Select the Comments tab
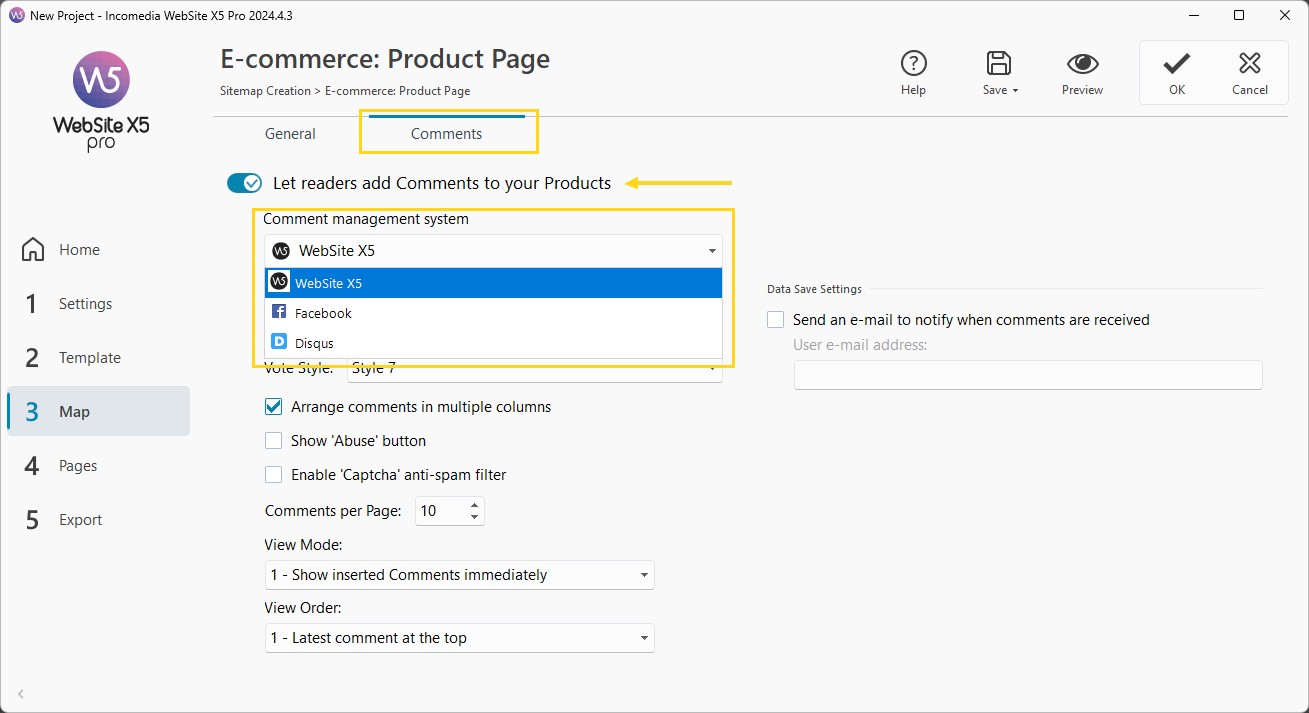This screenshot has height=713, width=1309. (x=447, y=134)
